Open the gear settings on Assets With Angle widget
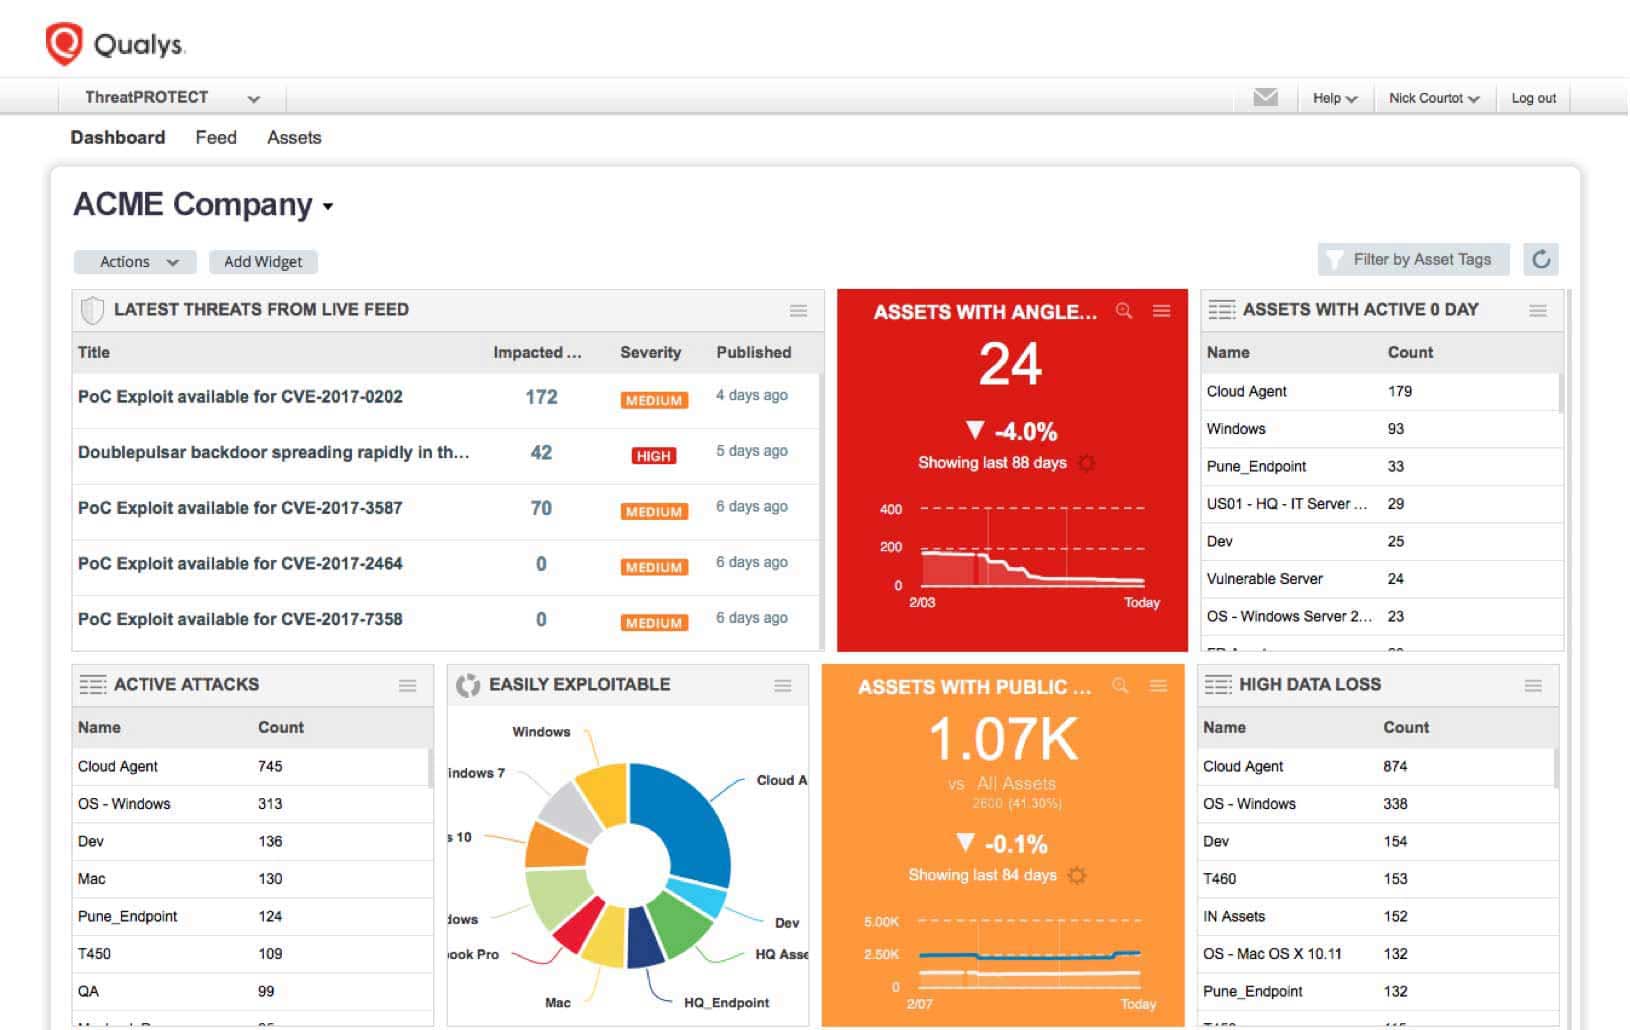The width and height of the screenshot is (1630, 1030). (1087, 463)
